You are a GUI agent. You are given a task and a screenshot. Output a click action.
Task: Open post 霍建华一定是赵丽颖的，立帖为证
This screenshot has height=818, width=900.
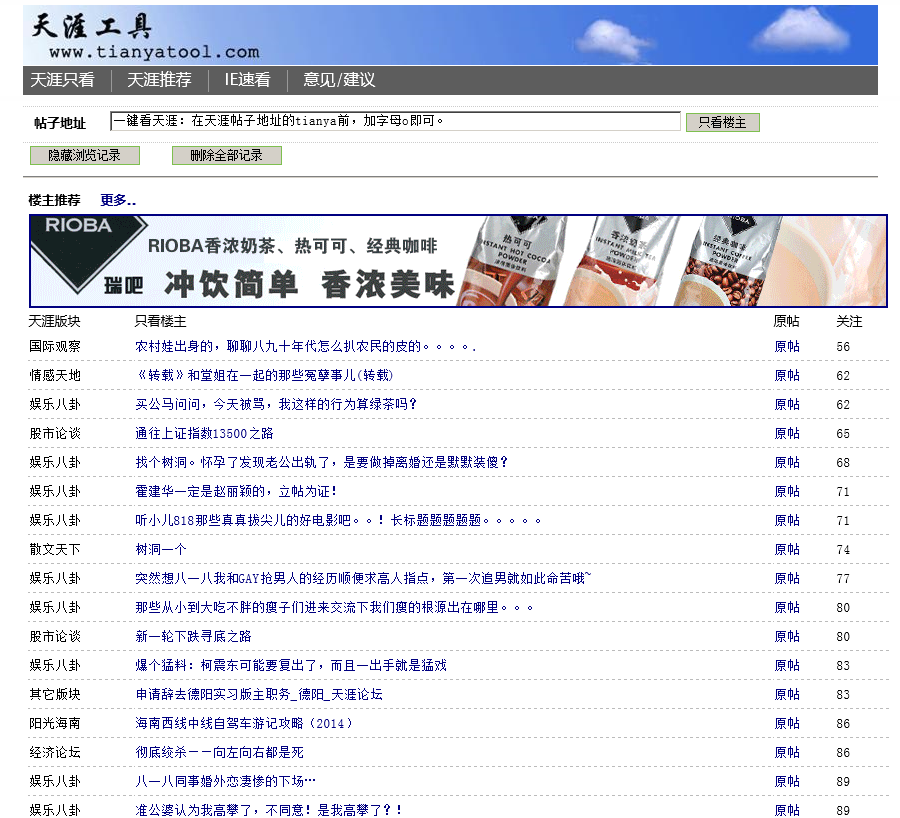(x=236, y=491)
